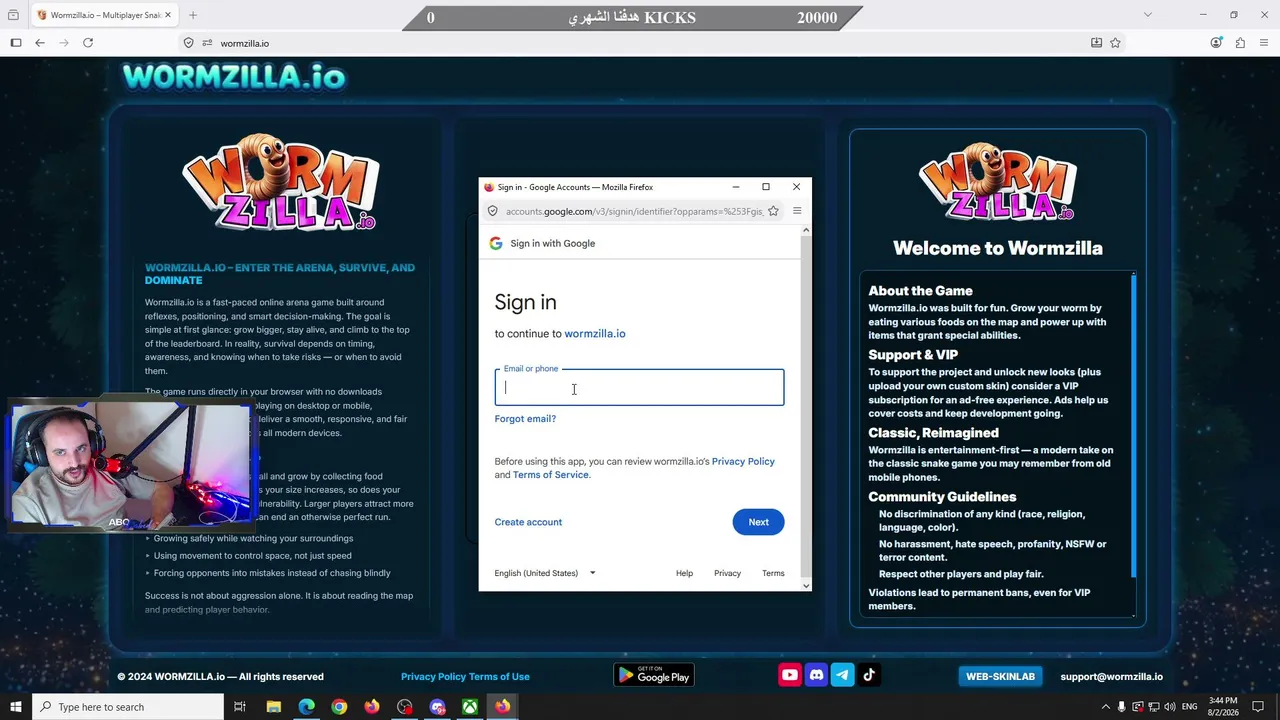Open the wormzilla.io link in Sign in dialog
Image resolution: width=1280 pixels, height=720 pixels.
[595, 334]
